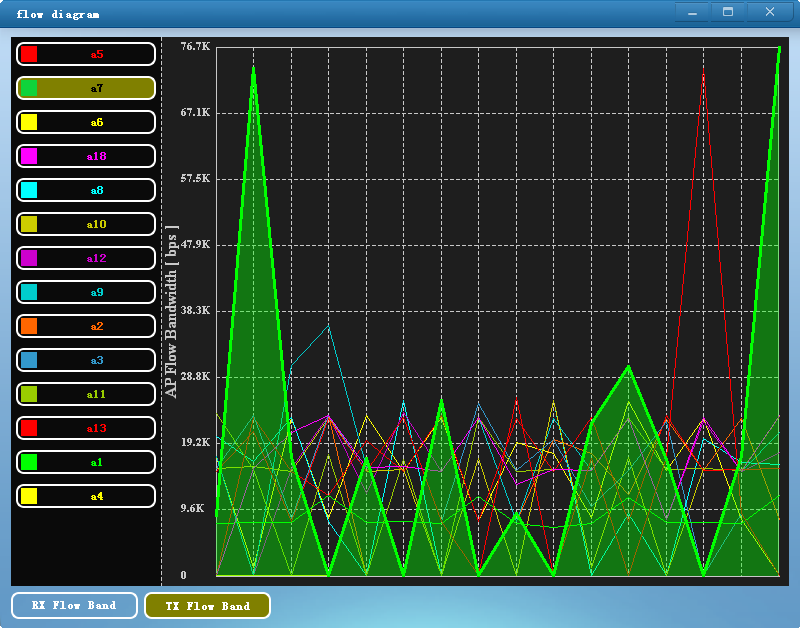Image resolution: width=800 pixels, height=628 pixels.
Task: Close the flow diagram window
Action: 770,12
